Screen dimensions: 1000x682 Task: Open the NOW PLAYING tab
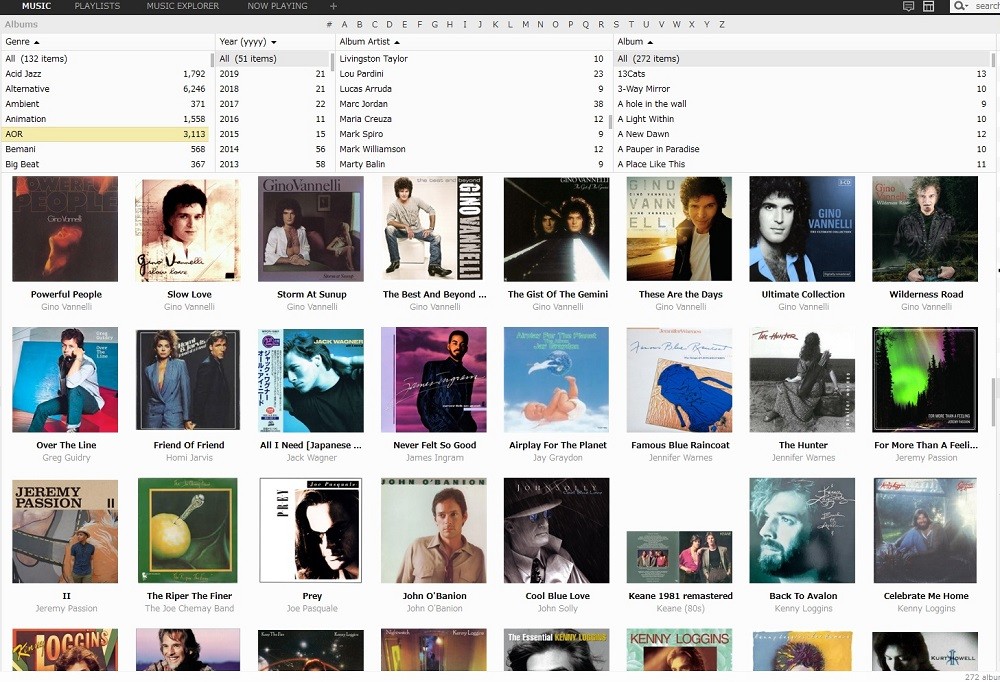277,6
